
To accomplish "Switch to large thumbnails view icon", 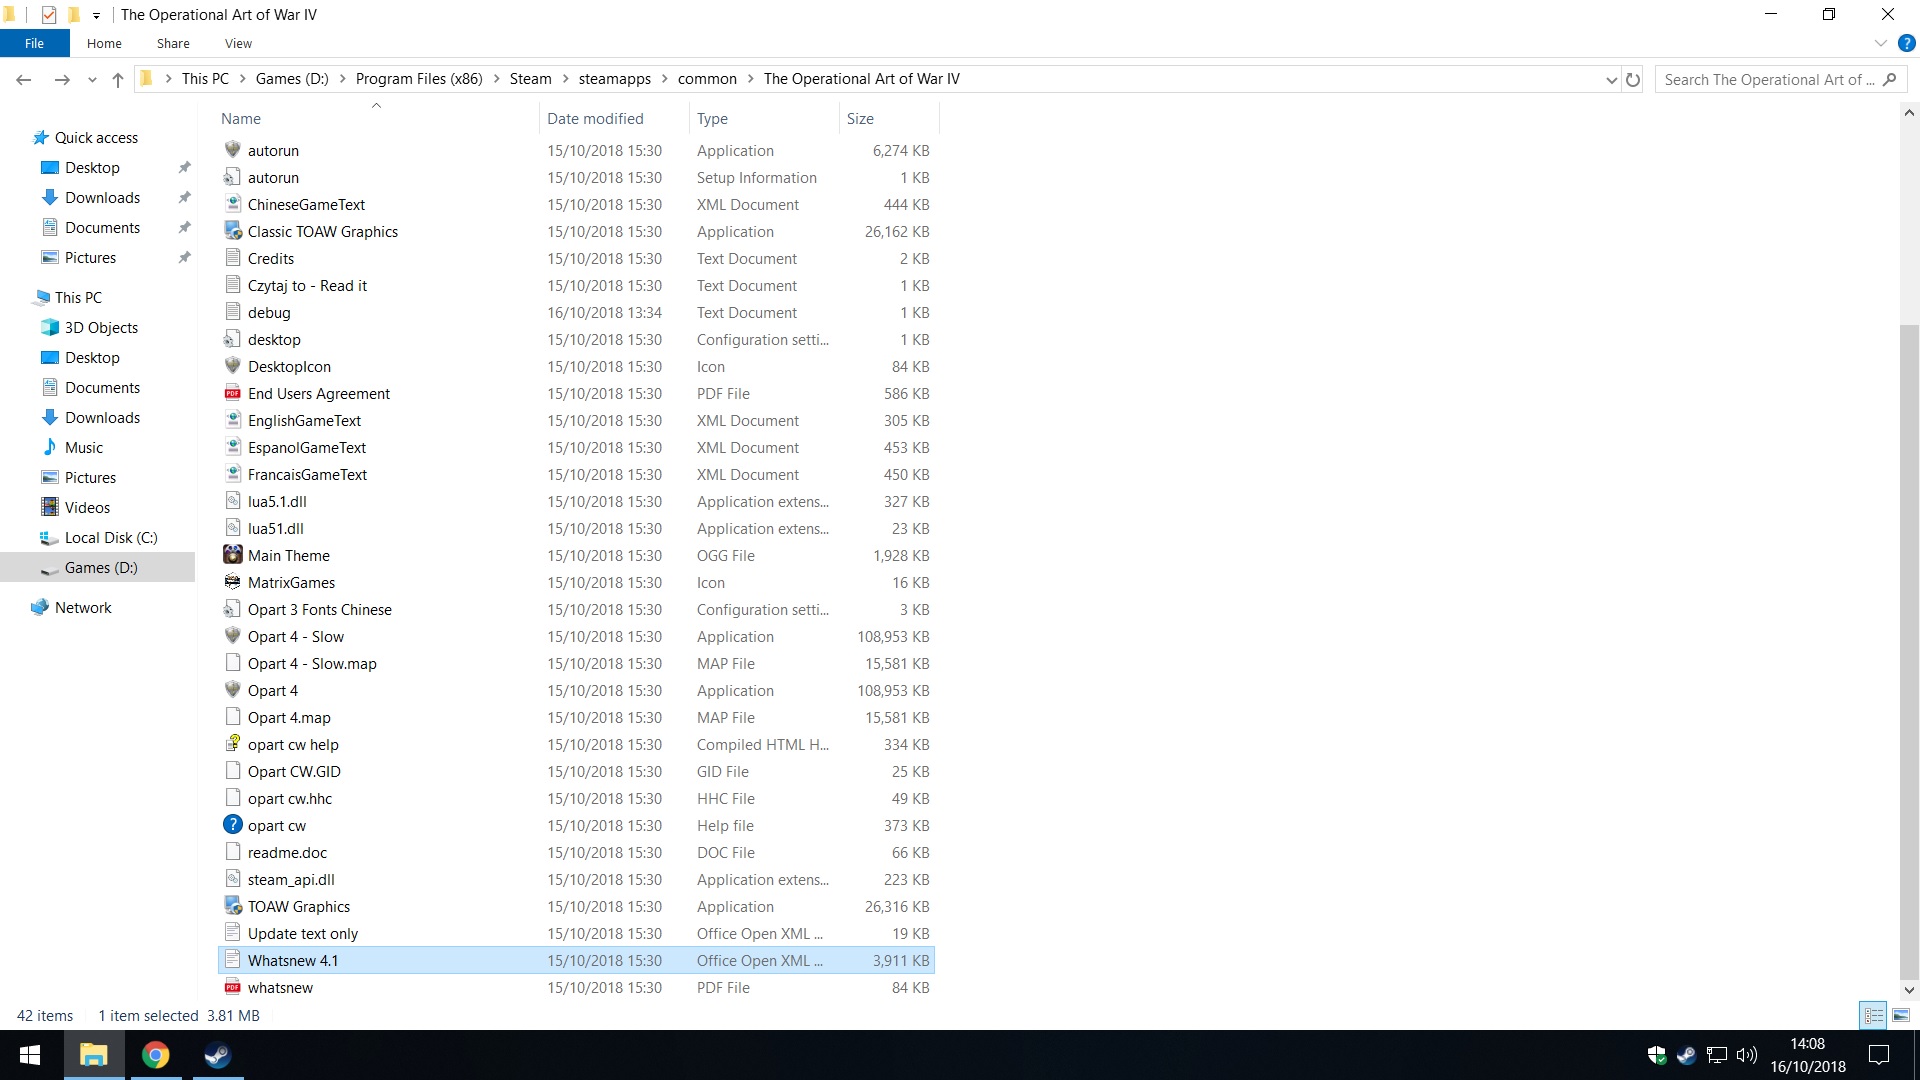I will tap(1901, 1015).
